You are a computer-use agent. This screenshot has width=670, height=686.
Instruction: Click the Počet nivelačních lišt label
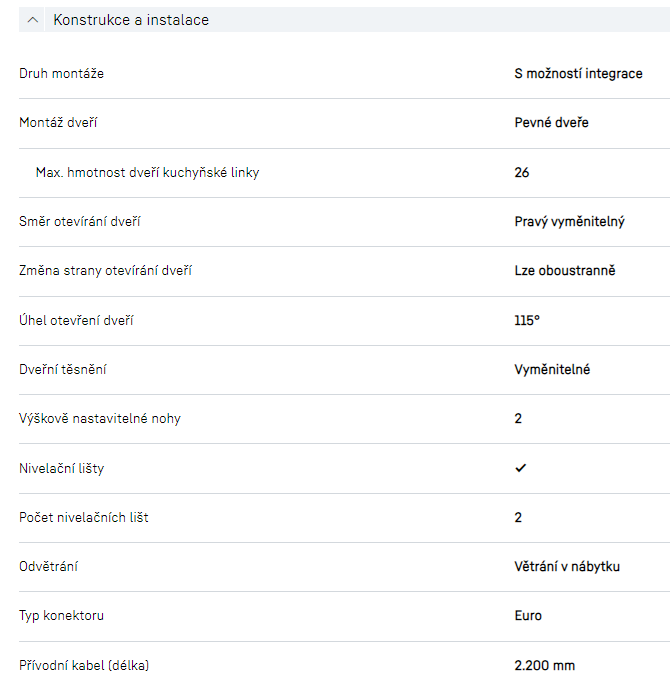coord(84,518)
